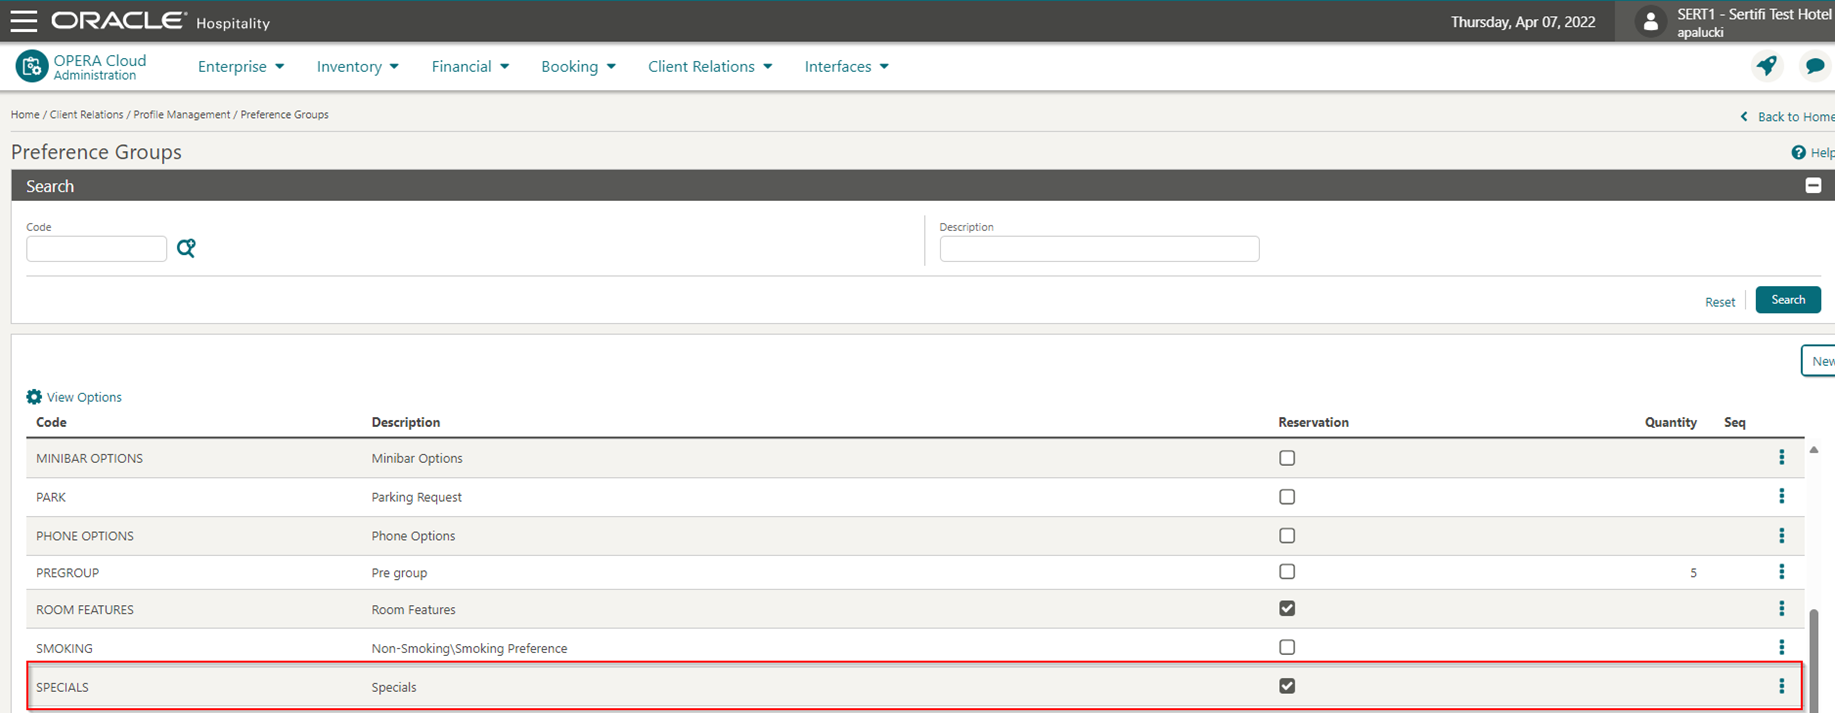
Task: Click the Code search magnifier icon
Action: pos(186,248)
